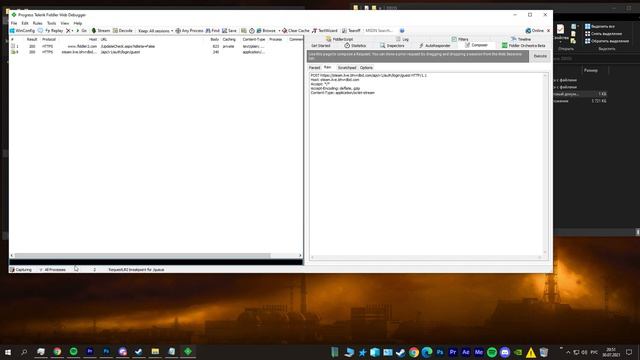Open the Edit menu
The image size is (640, 360).
[x=25, y=23]
